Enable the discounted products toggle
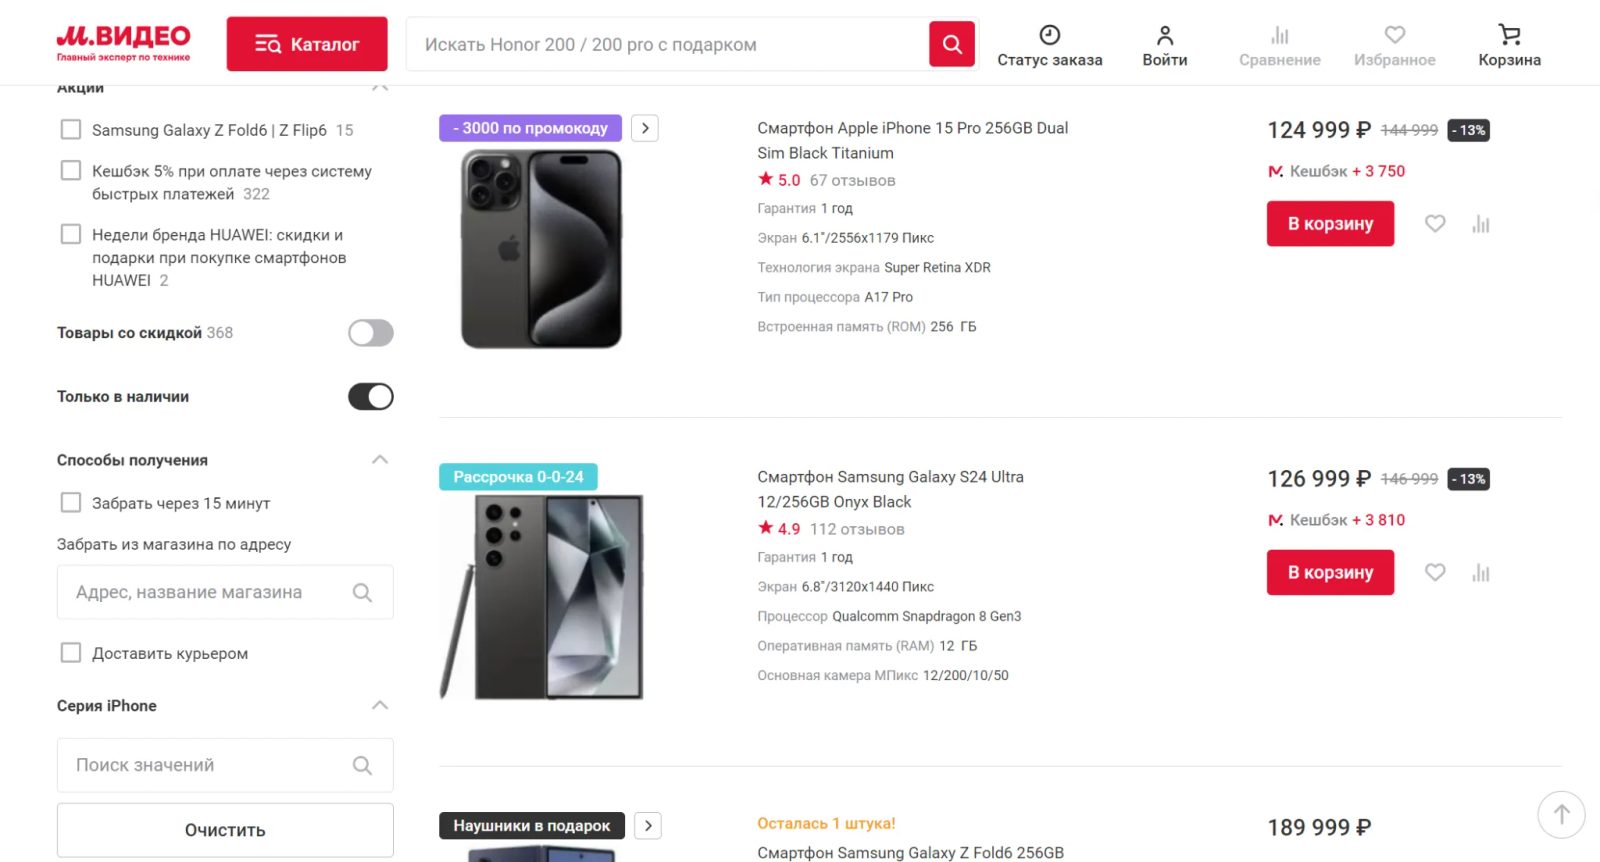The image size is (1600, 862). (370, 333)
